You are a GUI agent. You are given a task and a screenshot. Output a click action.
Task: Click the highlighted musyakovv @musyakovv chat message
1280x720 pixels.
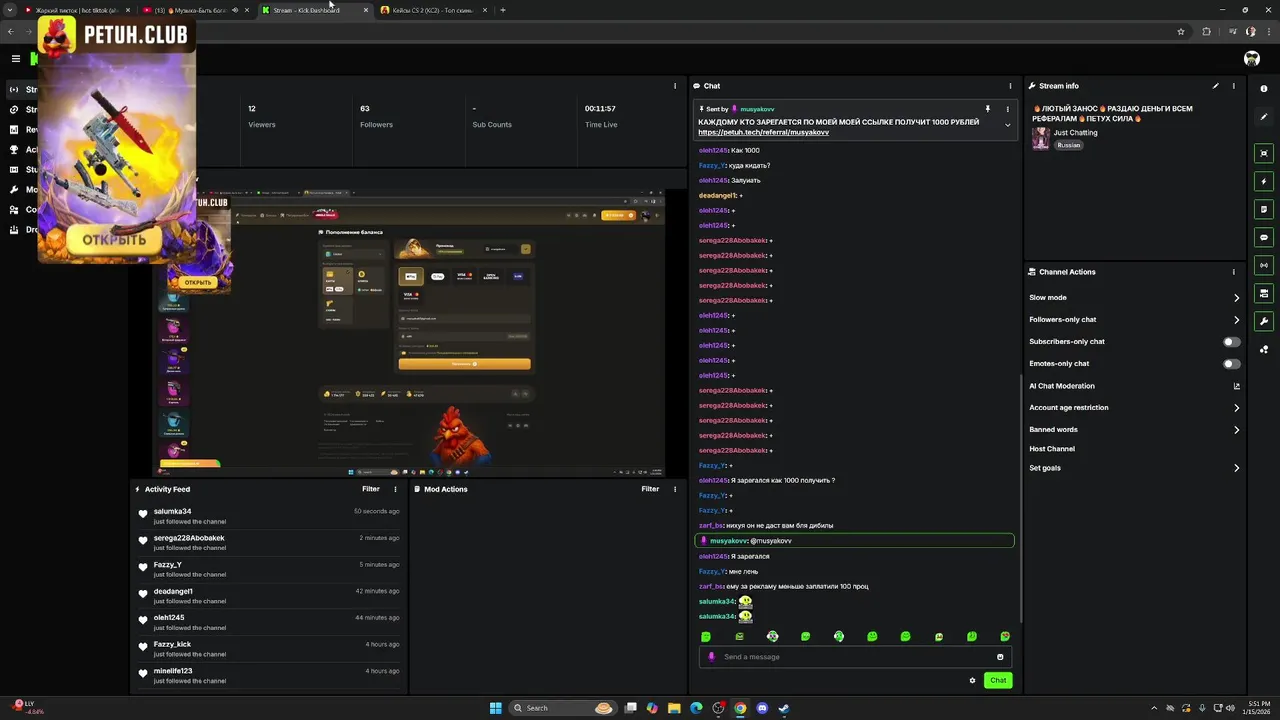coord(854,541)
